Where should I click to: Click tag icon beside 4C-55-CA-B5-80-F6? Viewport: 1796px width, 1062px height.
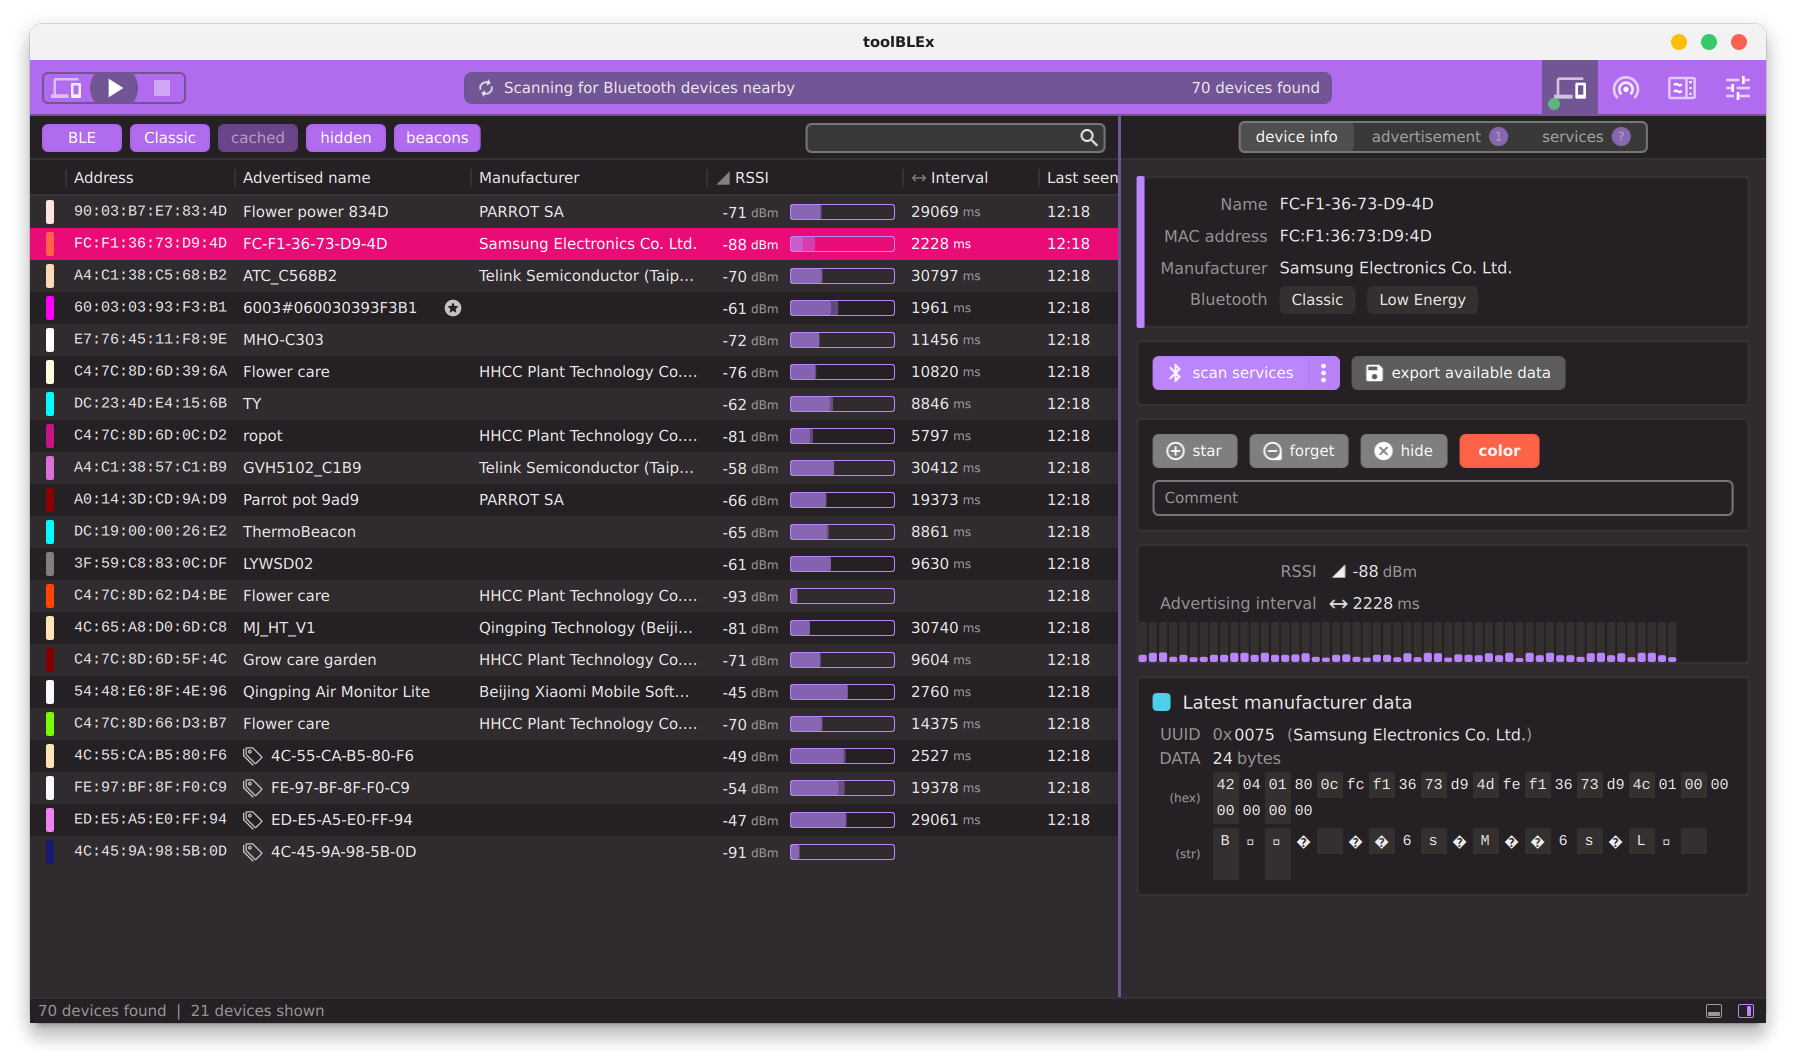pos(253,756)
